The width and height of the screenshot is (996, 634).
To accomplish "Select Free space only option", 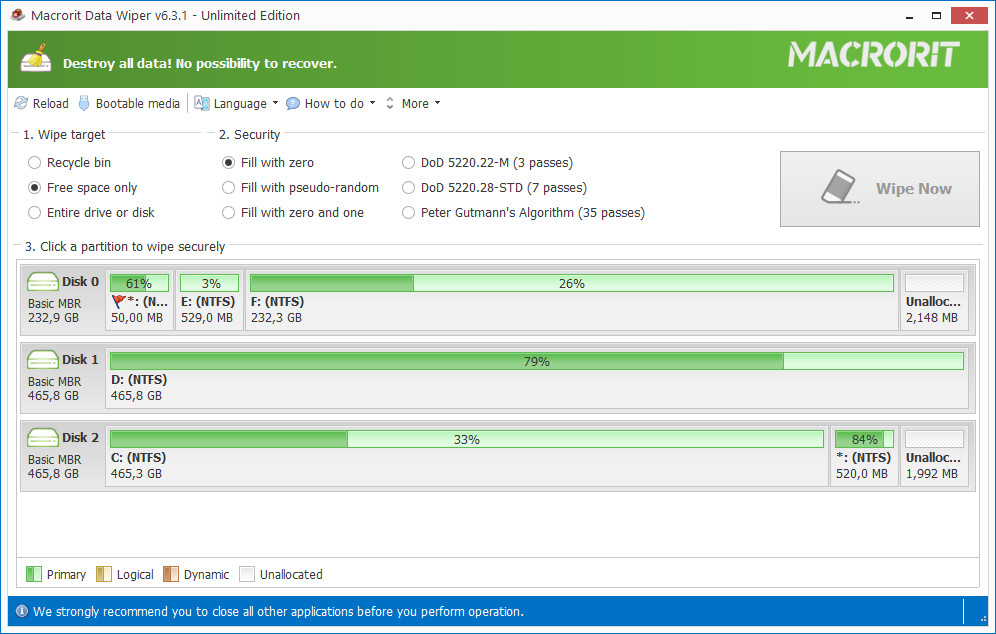I will pyautogui.click(x=83, y=187).
